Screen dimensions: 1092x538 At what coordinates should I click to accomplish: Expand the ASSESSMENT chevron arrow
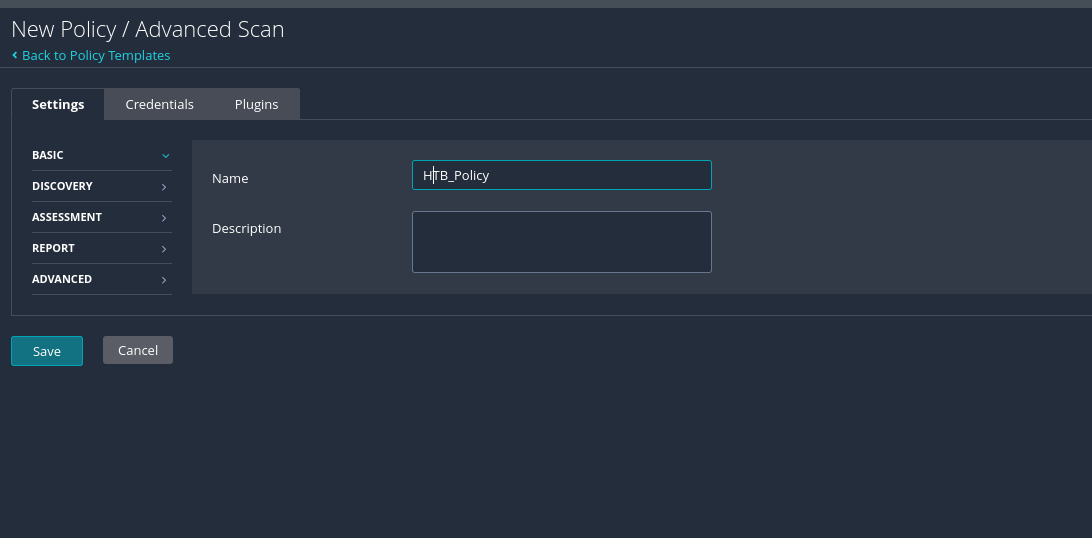pyautogui.click(x=164, y=218)
